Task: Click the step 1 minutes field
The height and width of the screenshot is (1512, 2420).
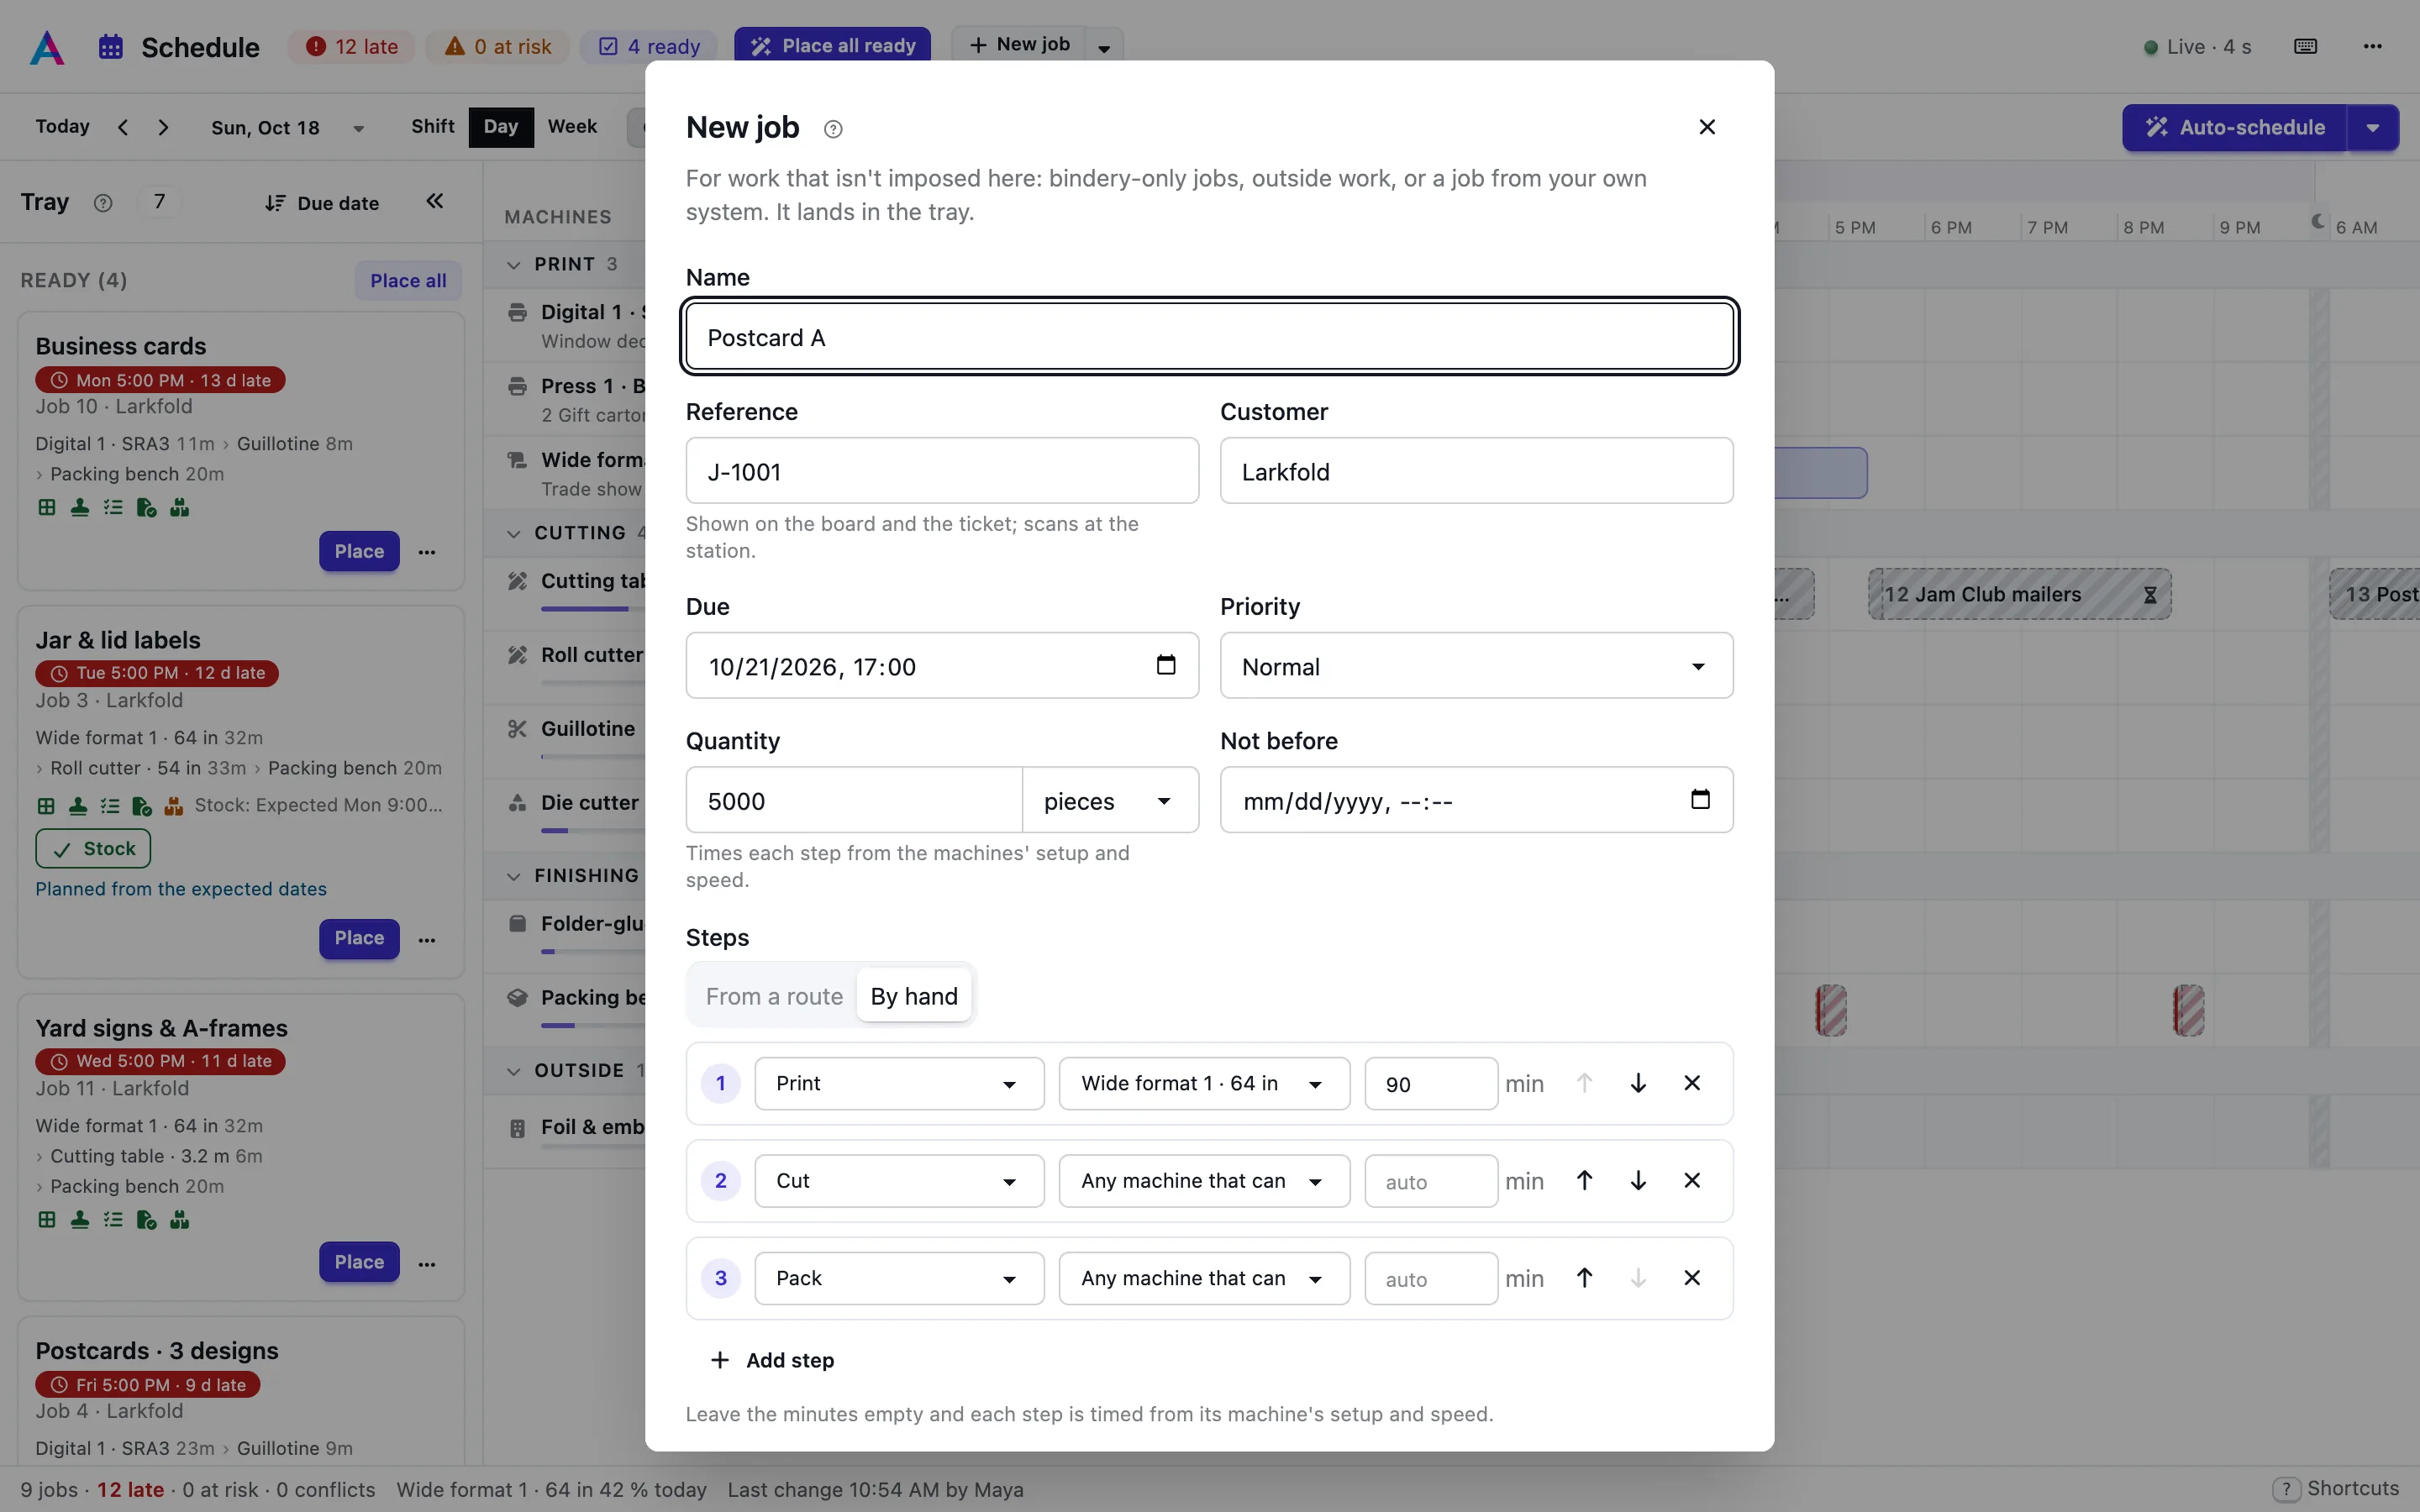Action: click(x=1431, y=1084)
